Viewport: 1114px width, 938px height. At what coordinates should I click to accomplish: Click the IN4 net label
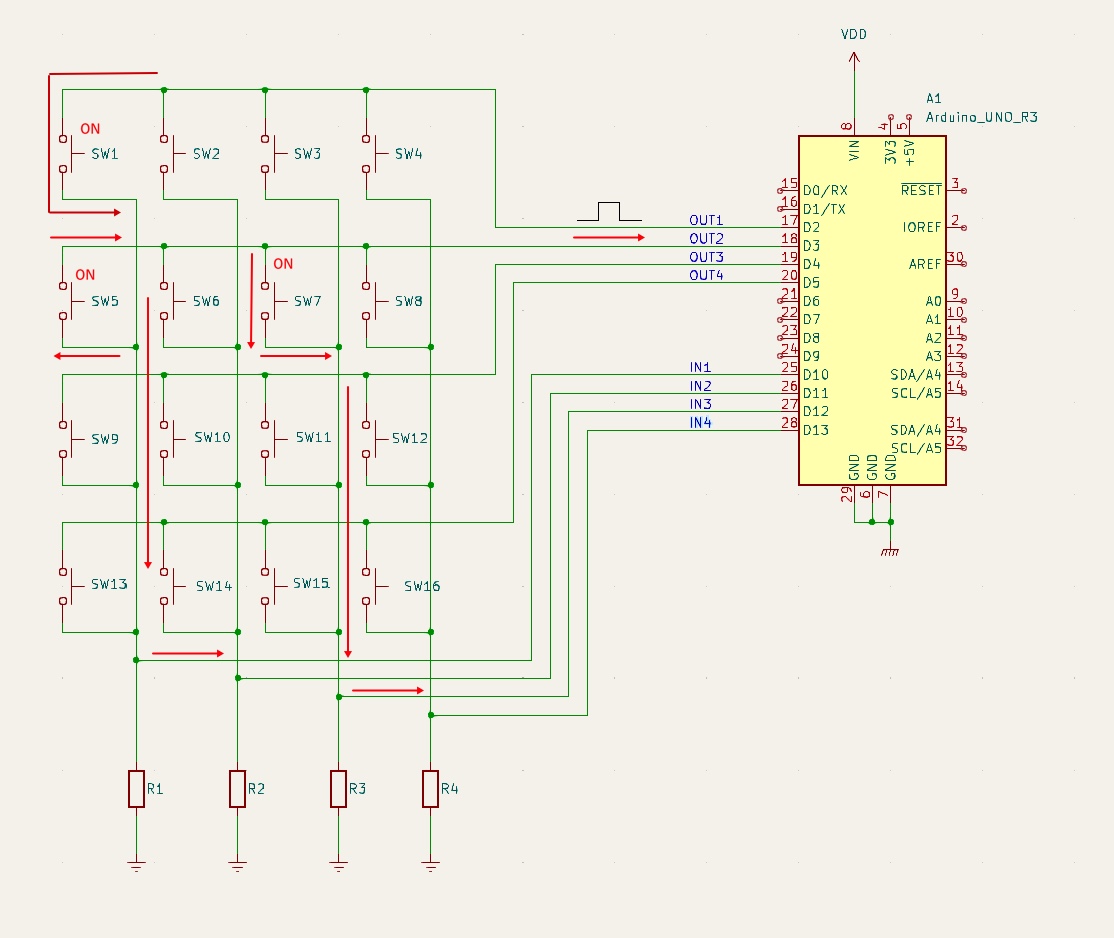click(700, 423)
